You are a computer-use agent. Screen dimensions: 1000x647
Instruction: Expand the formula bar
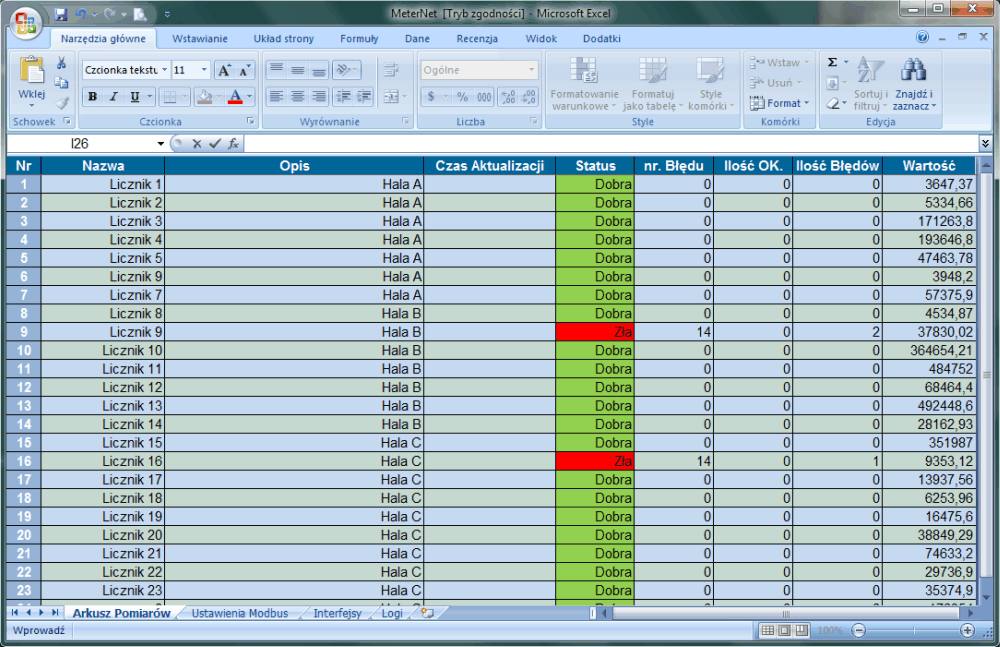[x=985, y=144]
